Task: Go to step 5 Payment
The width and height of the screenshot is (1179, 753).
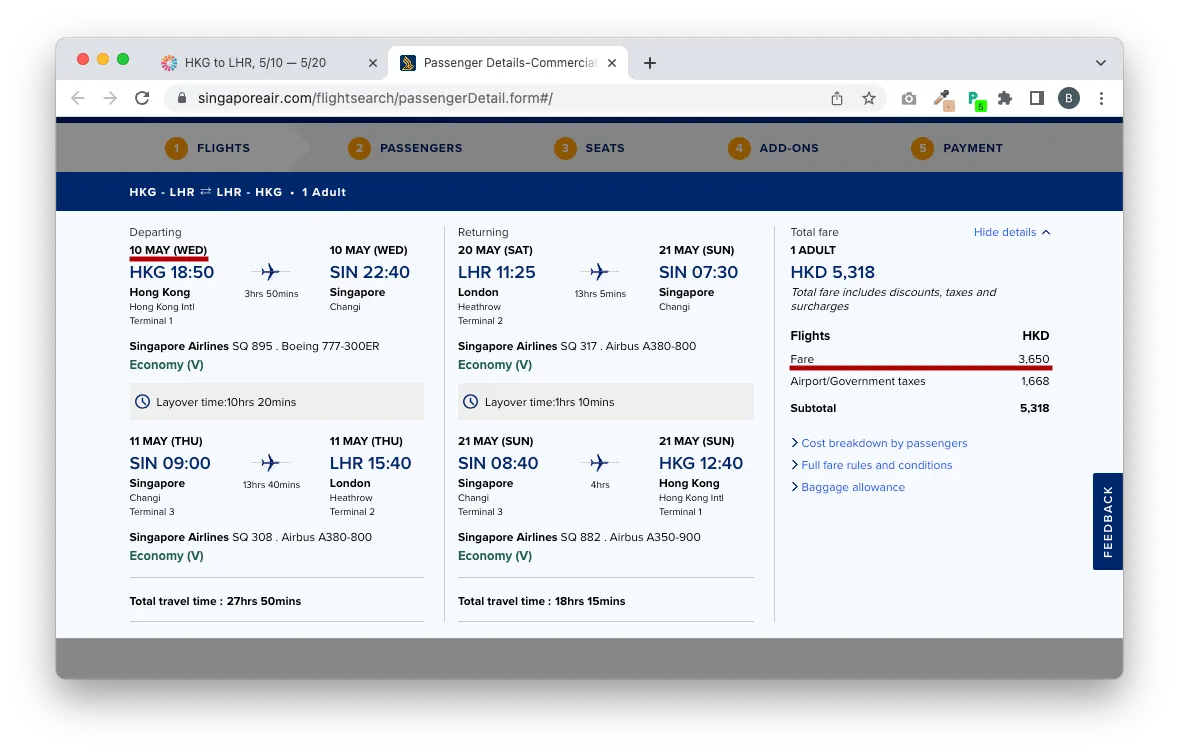Action: click(956, 148)
